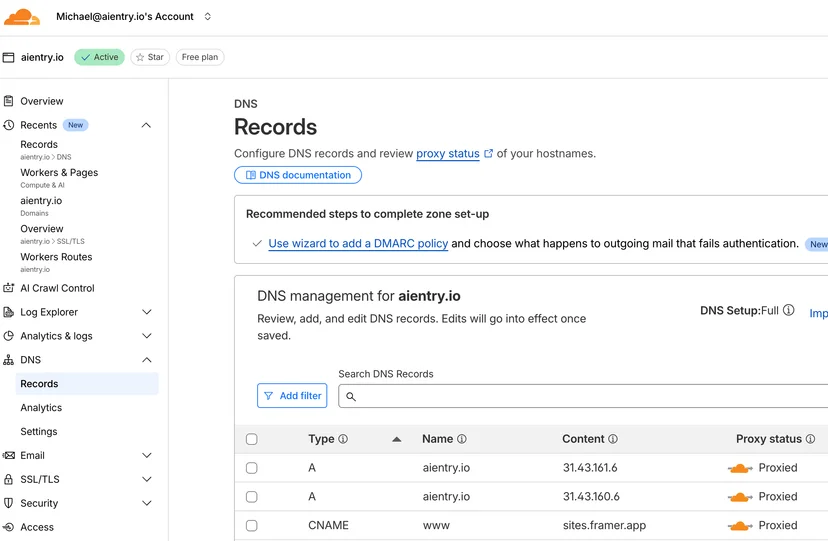
Task: Follow the proxy status link
Action: (448, 154)
